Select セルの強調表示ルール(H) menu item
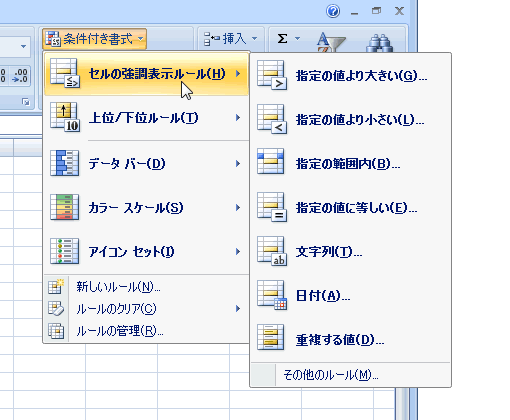This screenshot has width=510, height=420. [x=146, y=74]
